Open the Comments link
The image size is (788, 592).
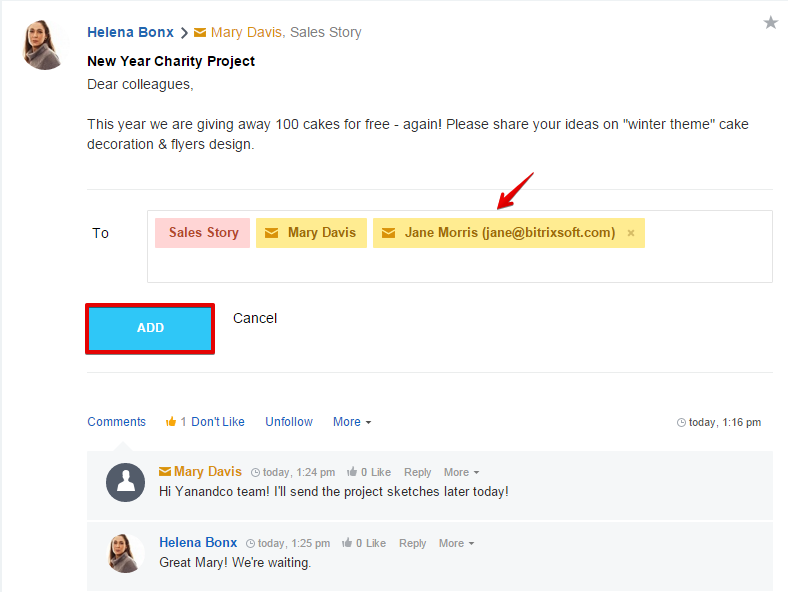coord(117,422)
